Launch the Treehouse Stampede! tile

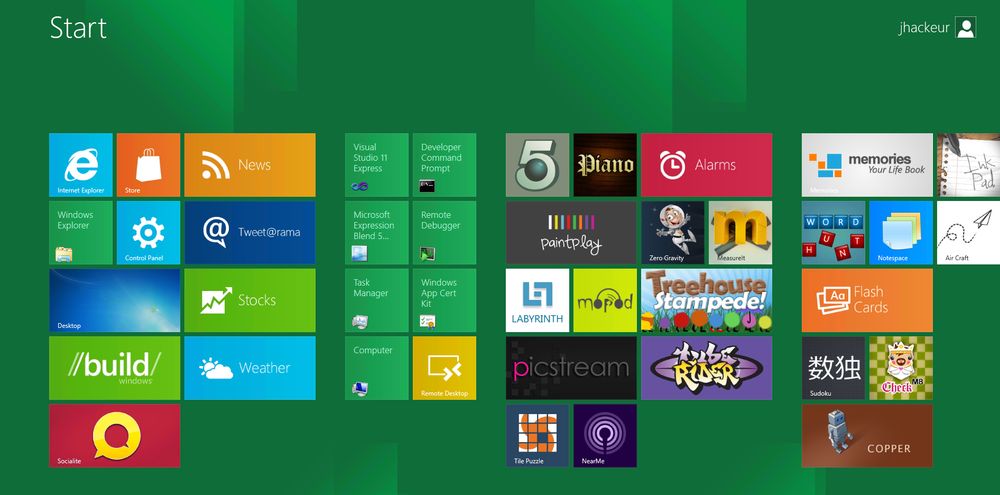pos(707,300)
